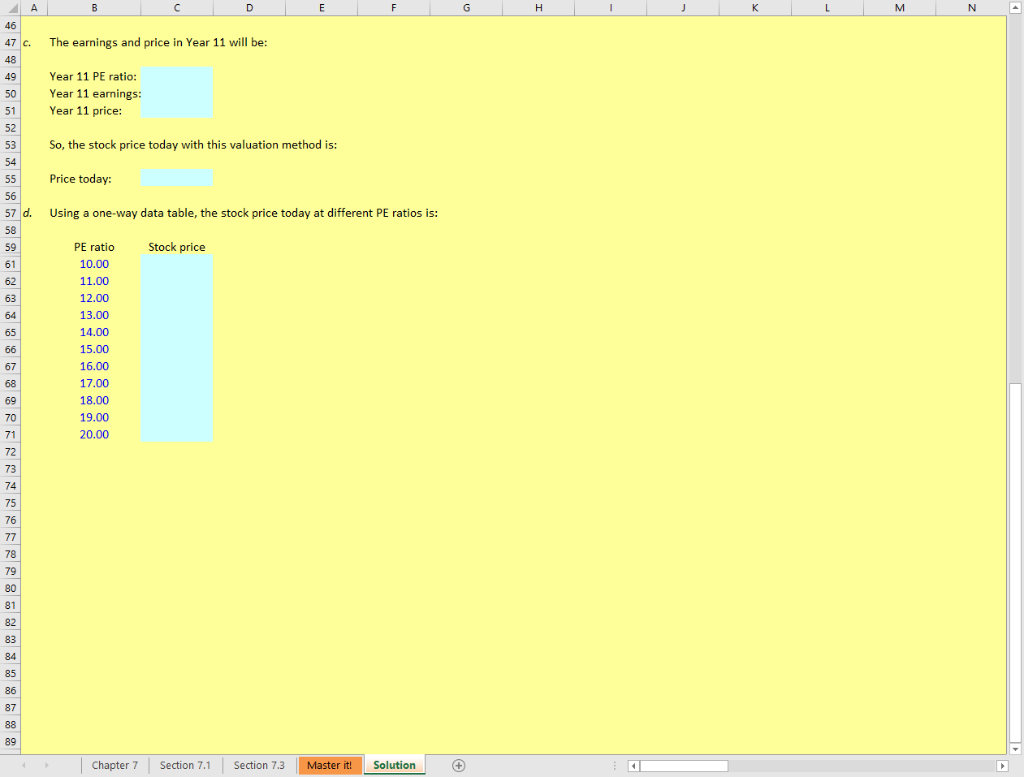This screenshot has width=1024, height=777.
Task: Click the italic 'd.' question marker
Action: 27,213
